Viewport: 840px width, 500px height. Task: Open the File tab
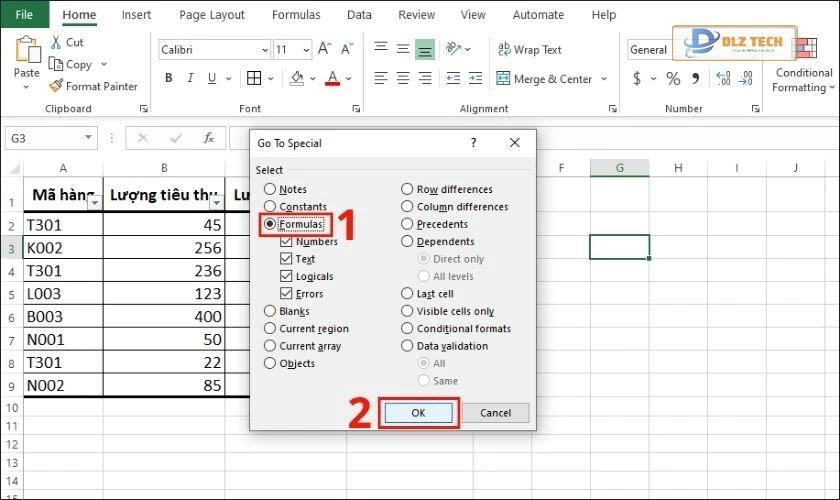click(x=24, y=14)
